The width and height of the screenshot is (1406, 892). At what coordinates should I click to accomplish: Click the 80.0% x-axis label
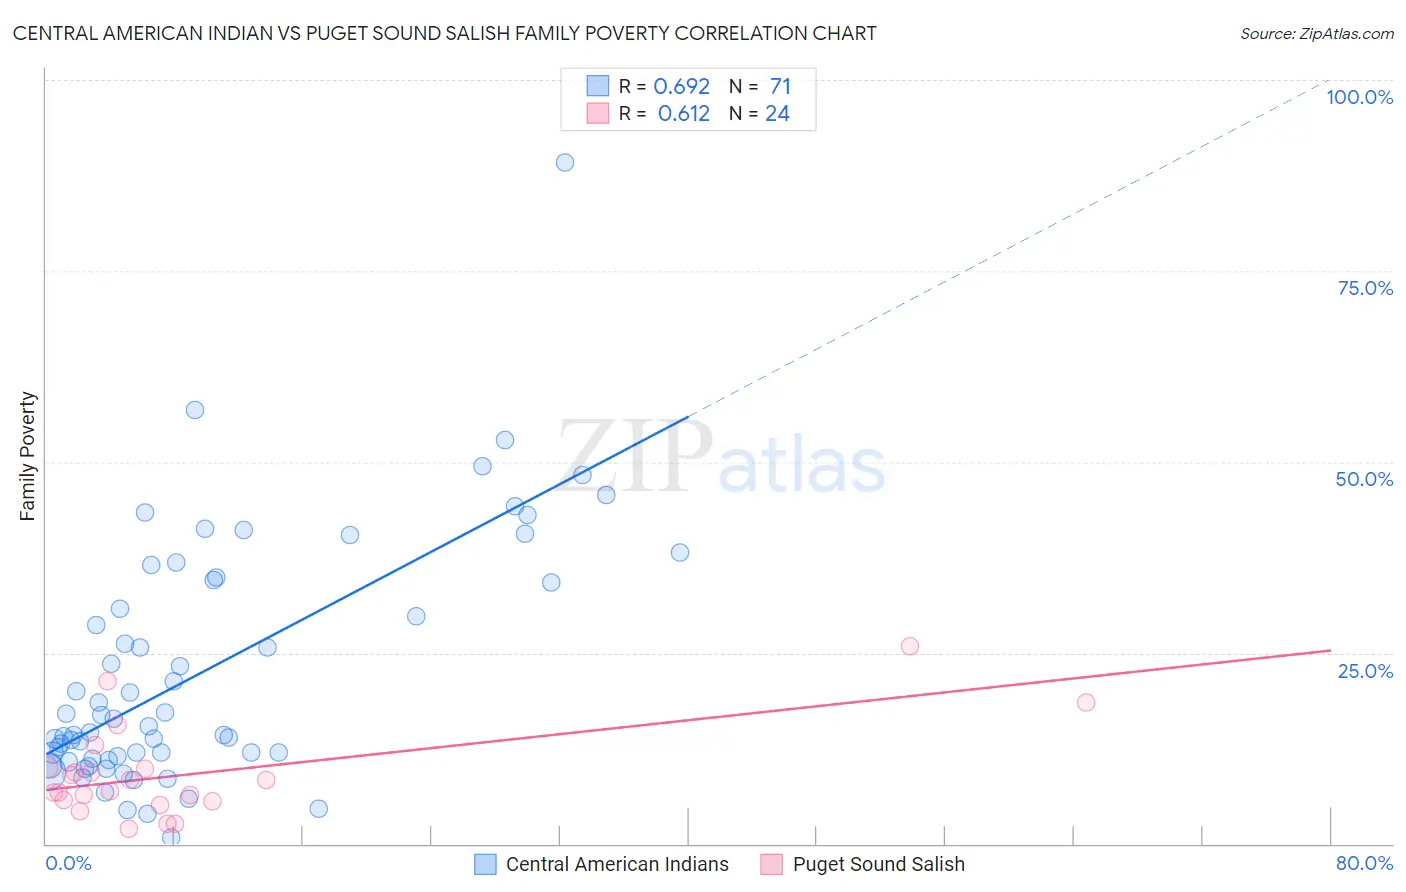point(1364,863)
